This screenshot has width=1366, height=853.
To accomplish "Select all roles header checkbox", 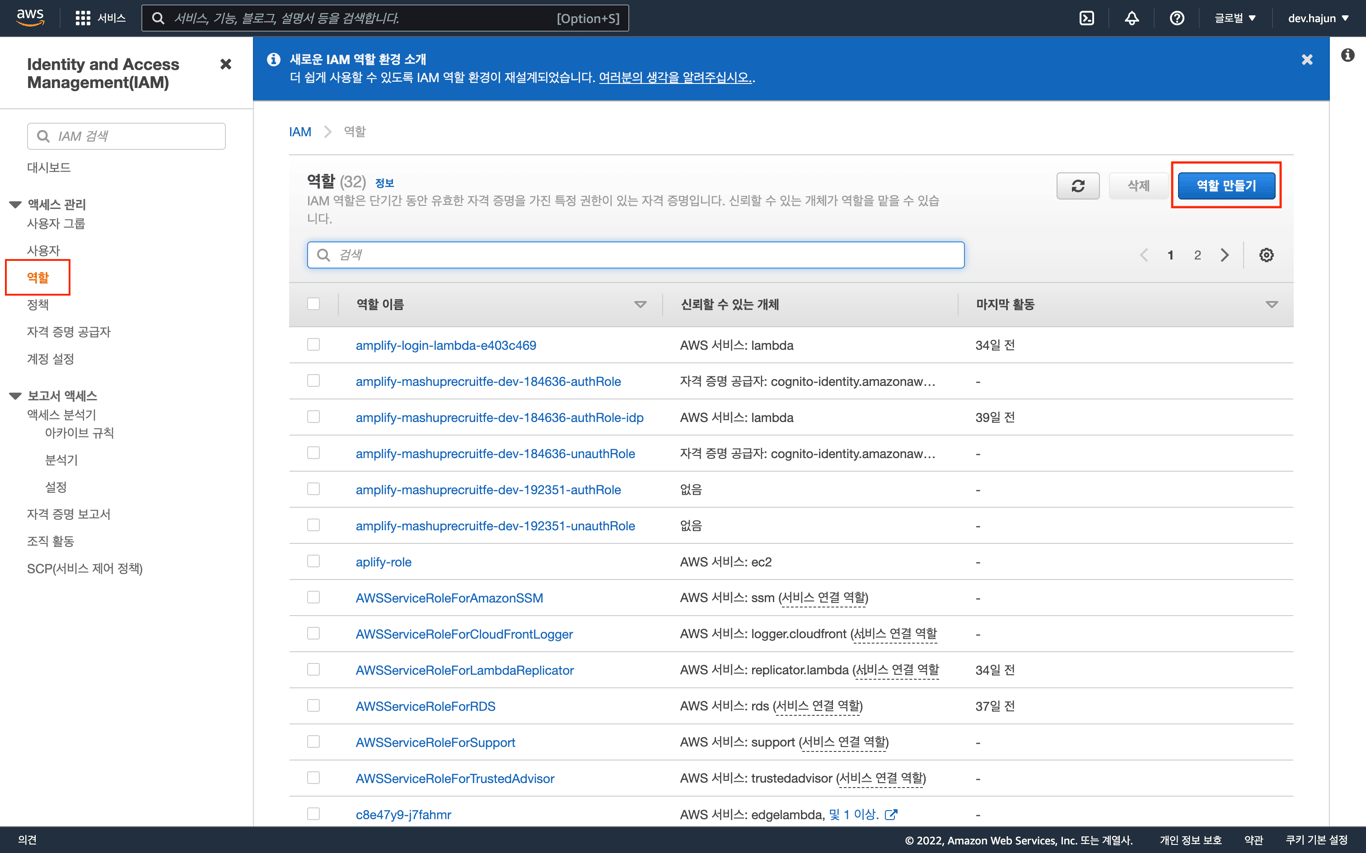I will click(314, 304).
